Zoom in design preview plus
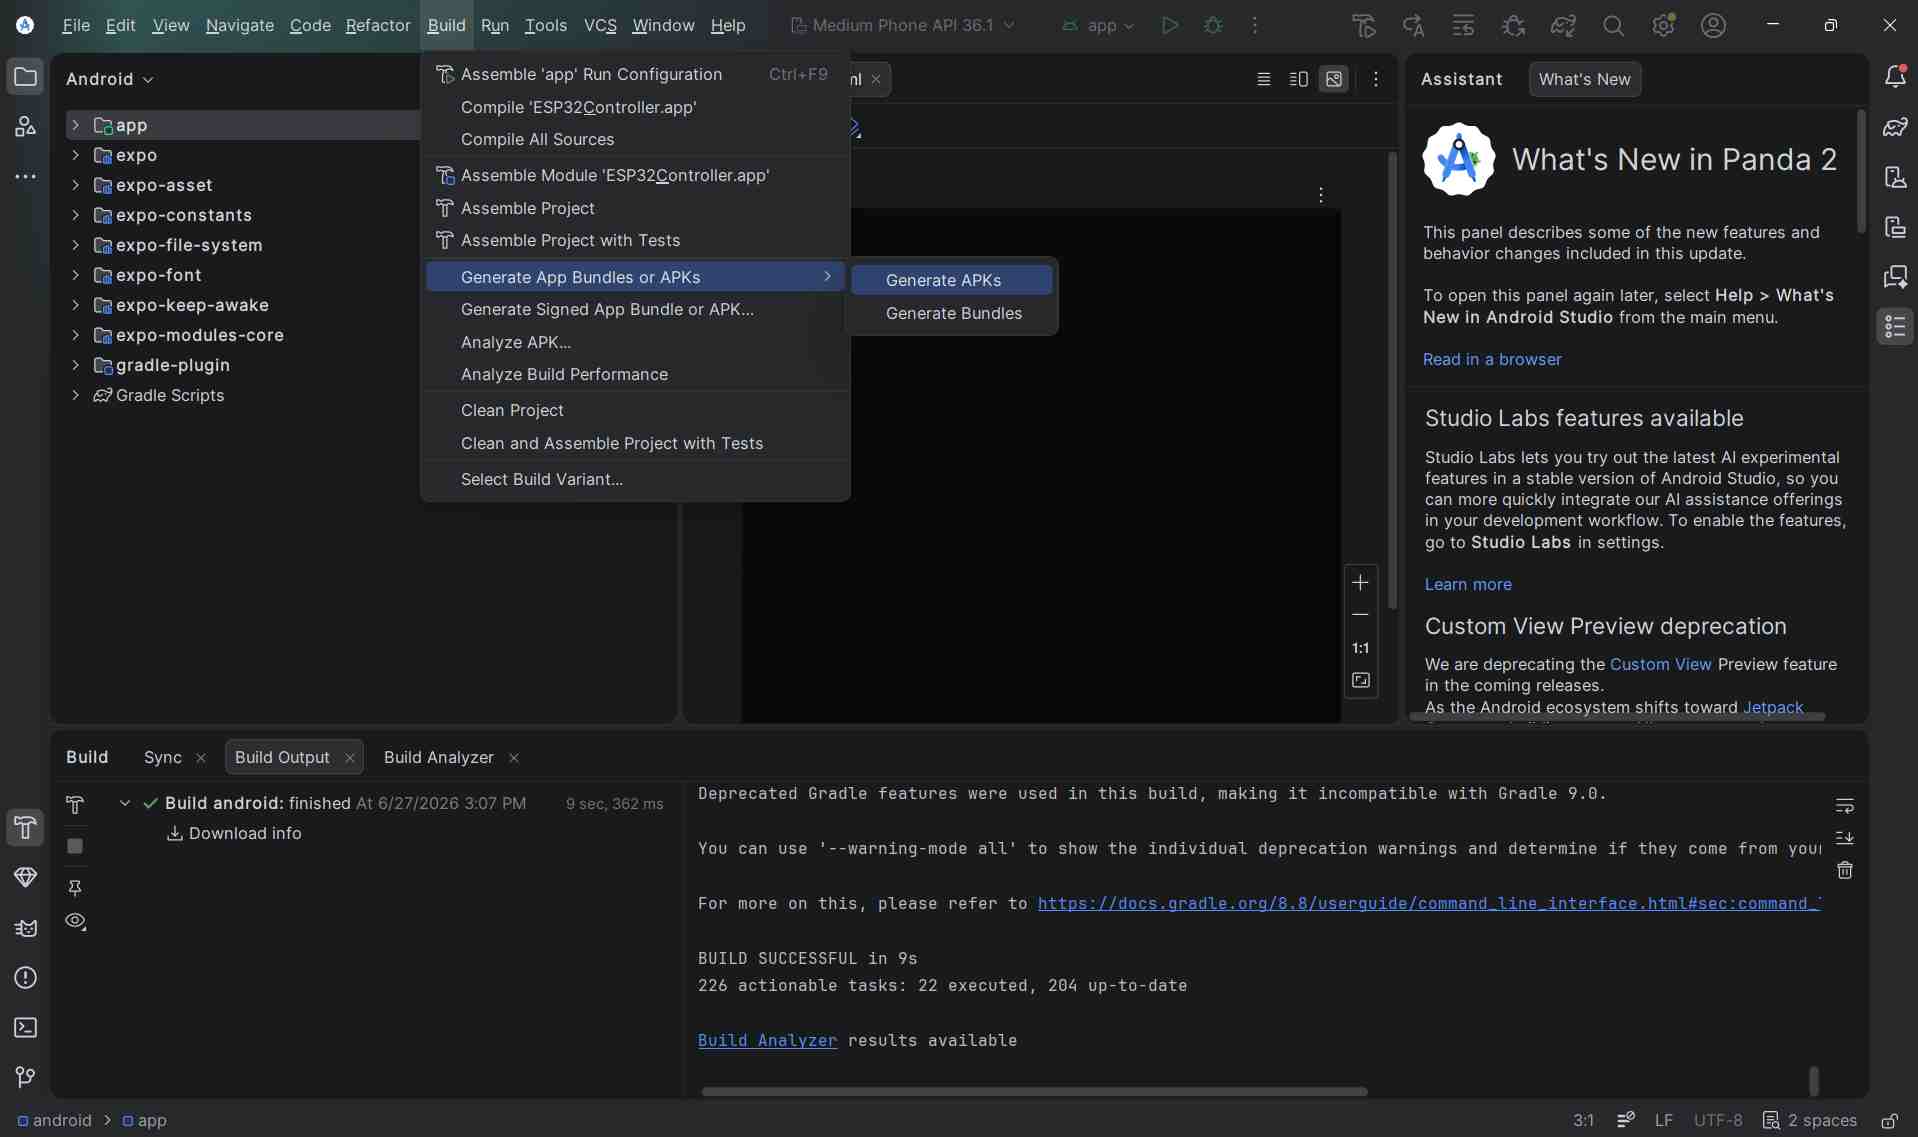Viewport: 1918px width, 1137px height. (x=1360, y=582)
